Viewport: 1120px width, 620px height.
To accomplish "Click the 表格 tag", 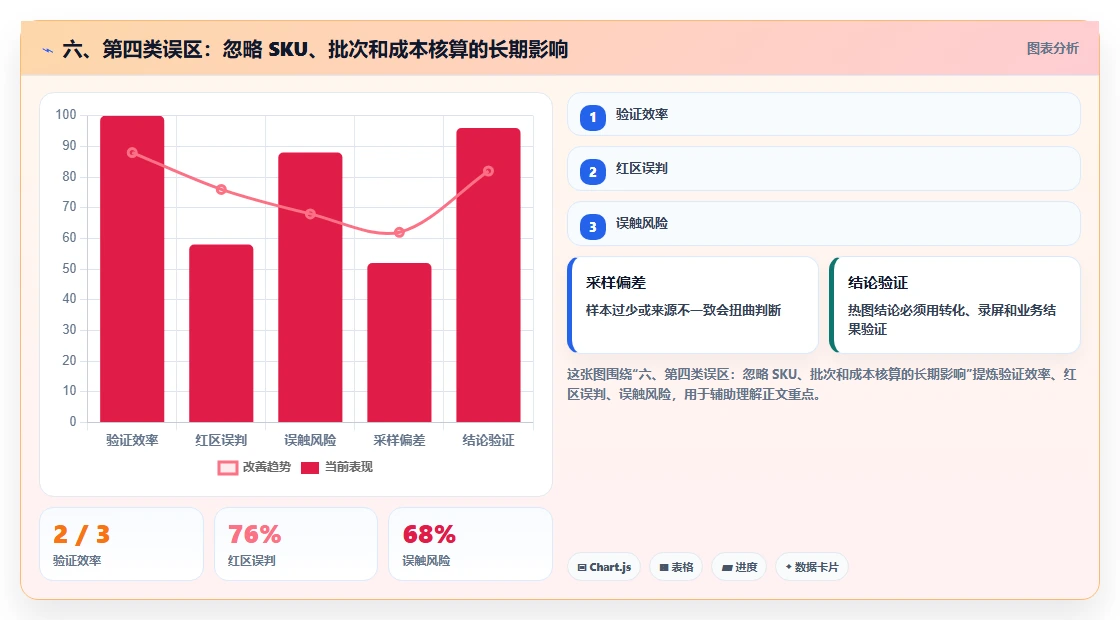I will click(x=676, y=567).
